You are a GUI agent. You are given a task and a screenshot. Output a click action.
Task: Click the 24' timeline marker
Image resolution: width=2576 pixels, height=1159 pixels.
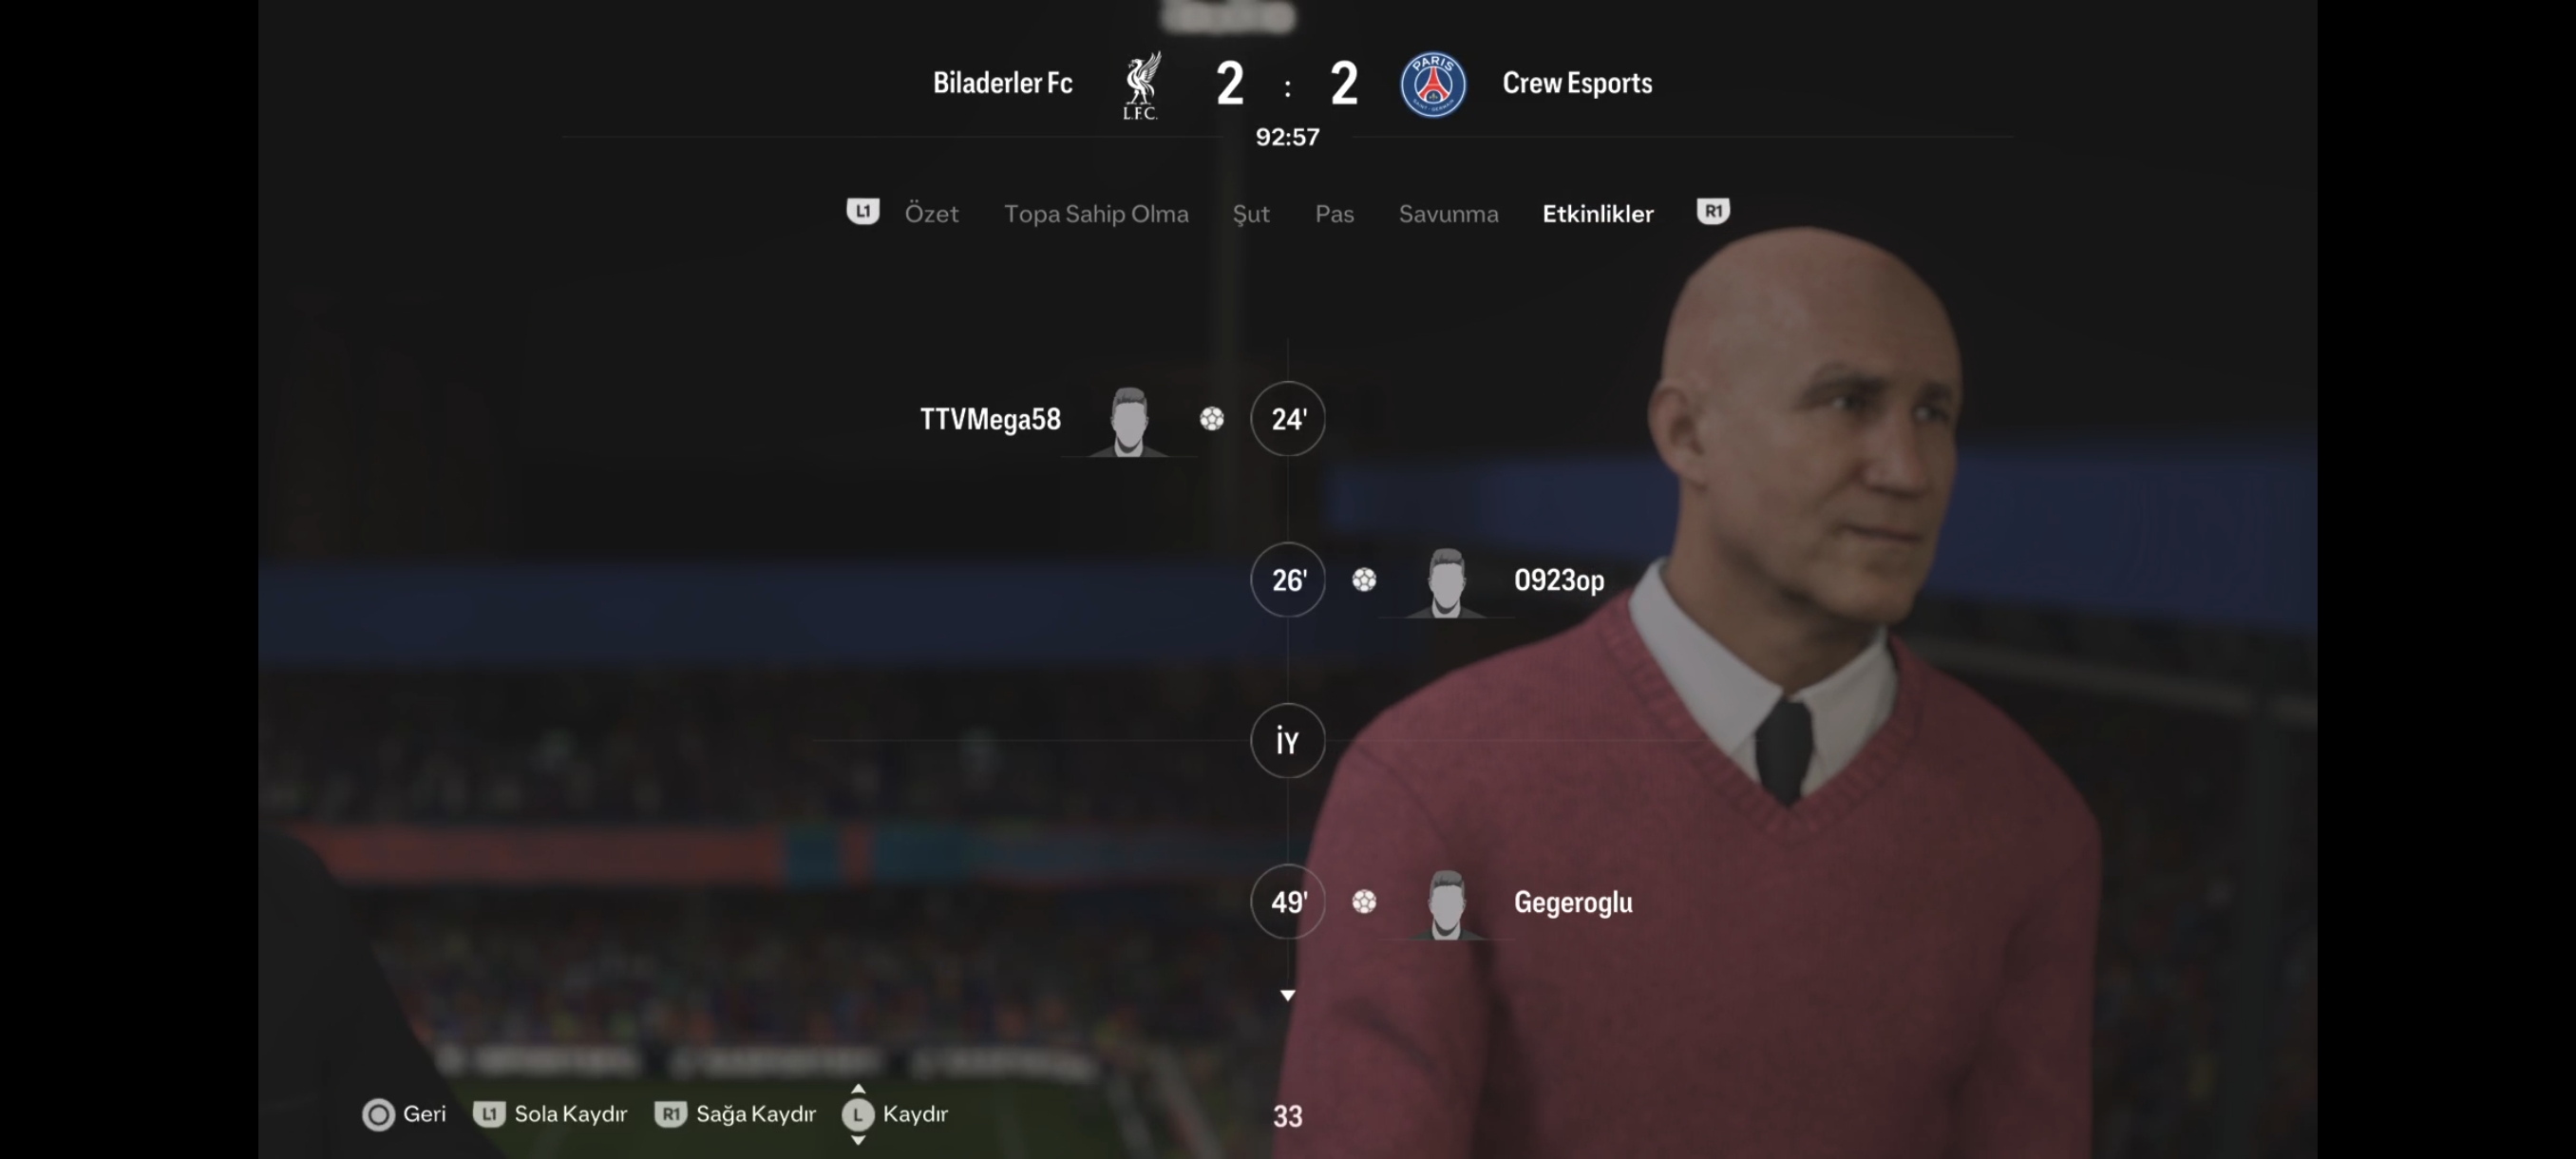coord(1287,418)
